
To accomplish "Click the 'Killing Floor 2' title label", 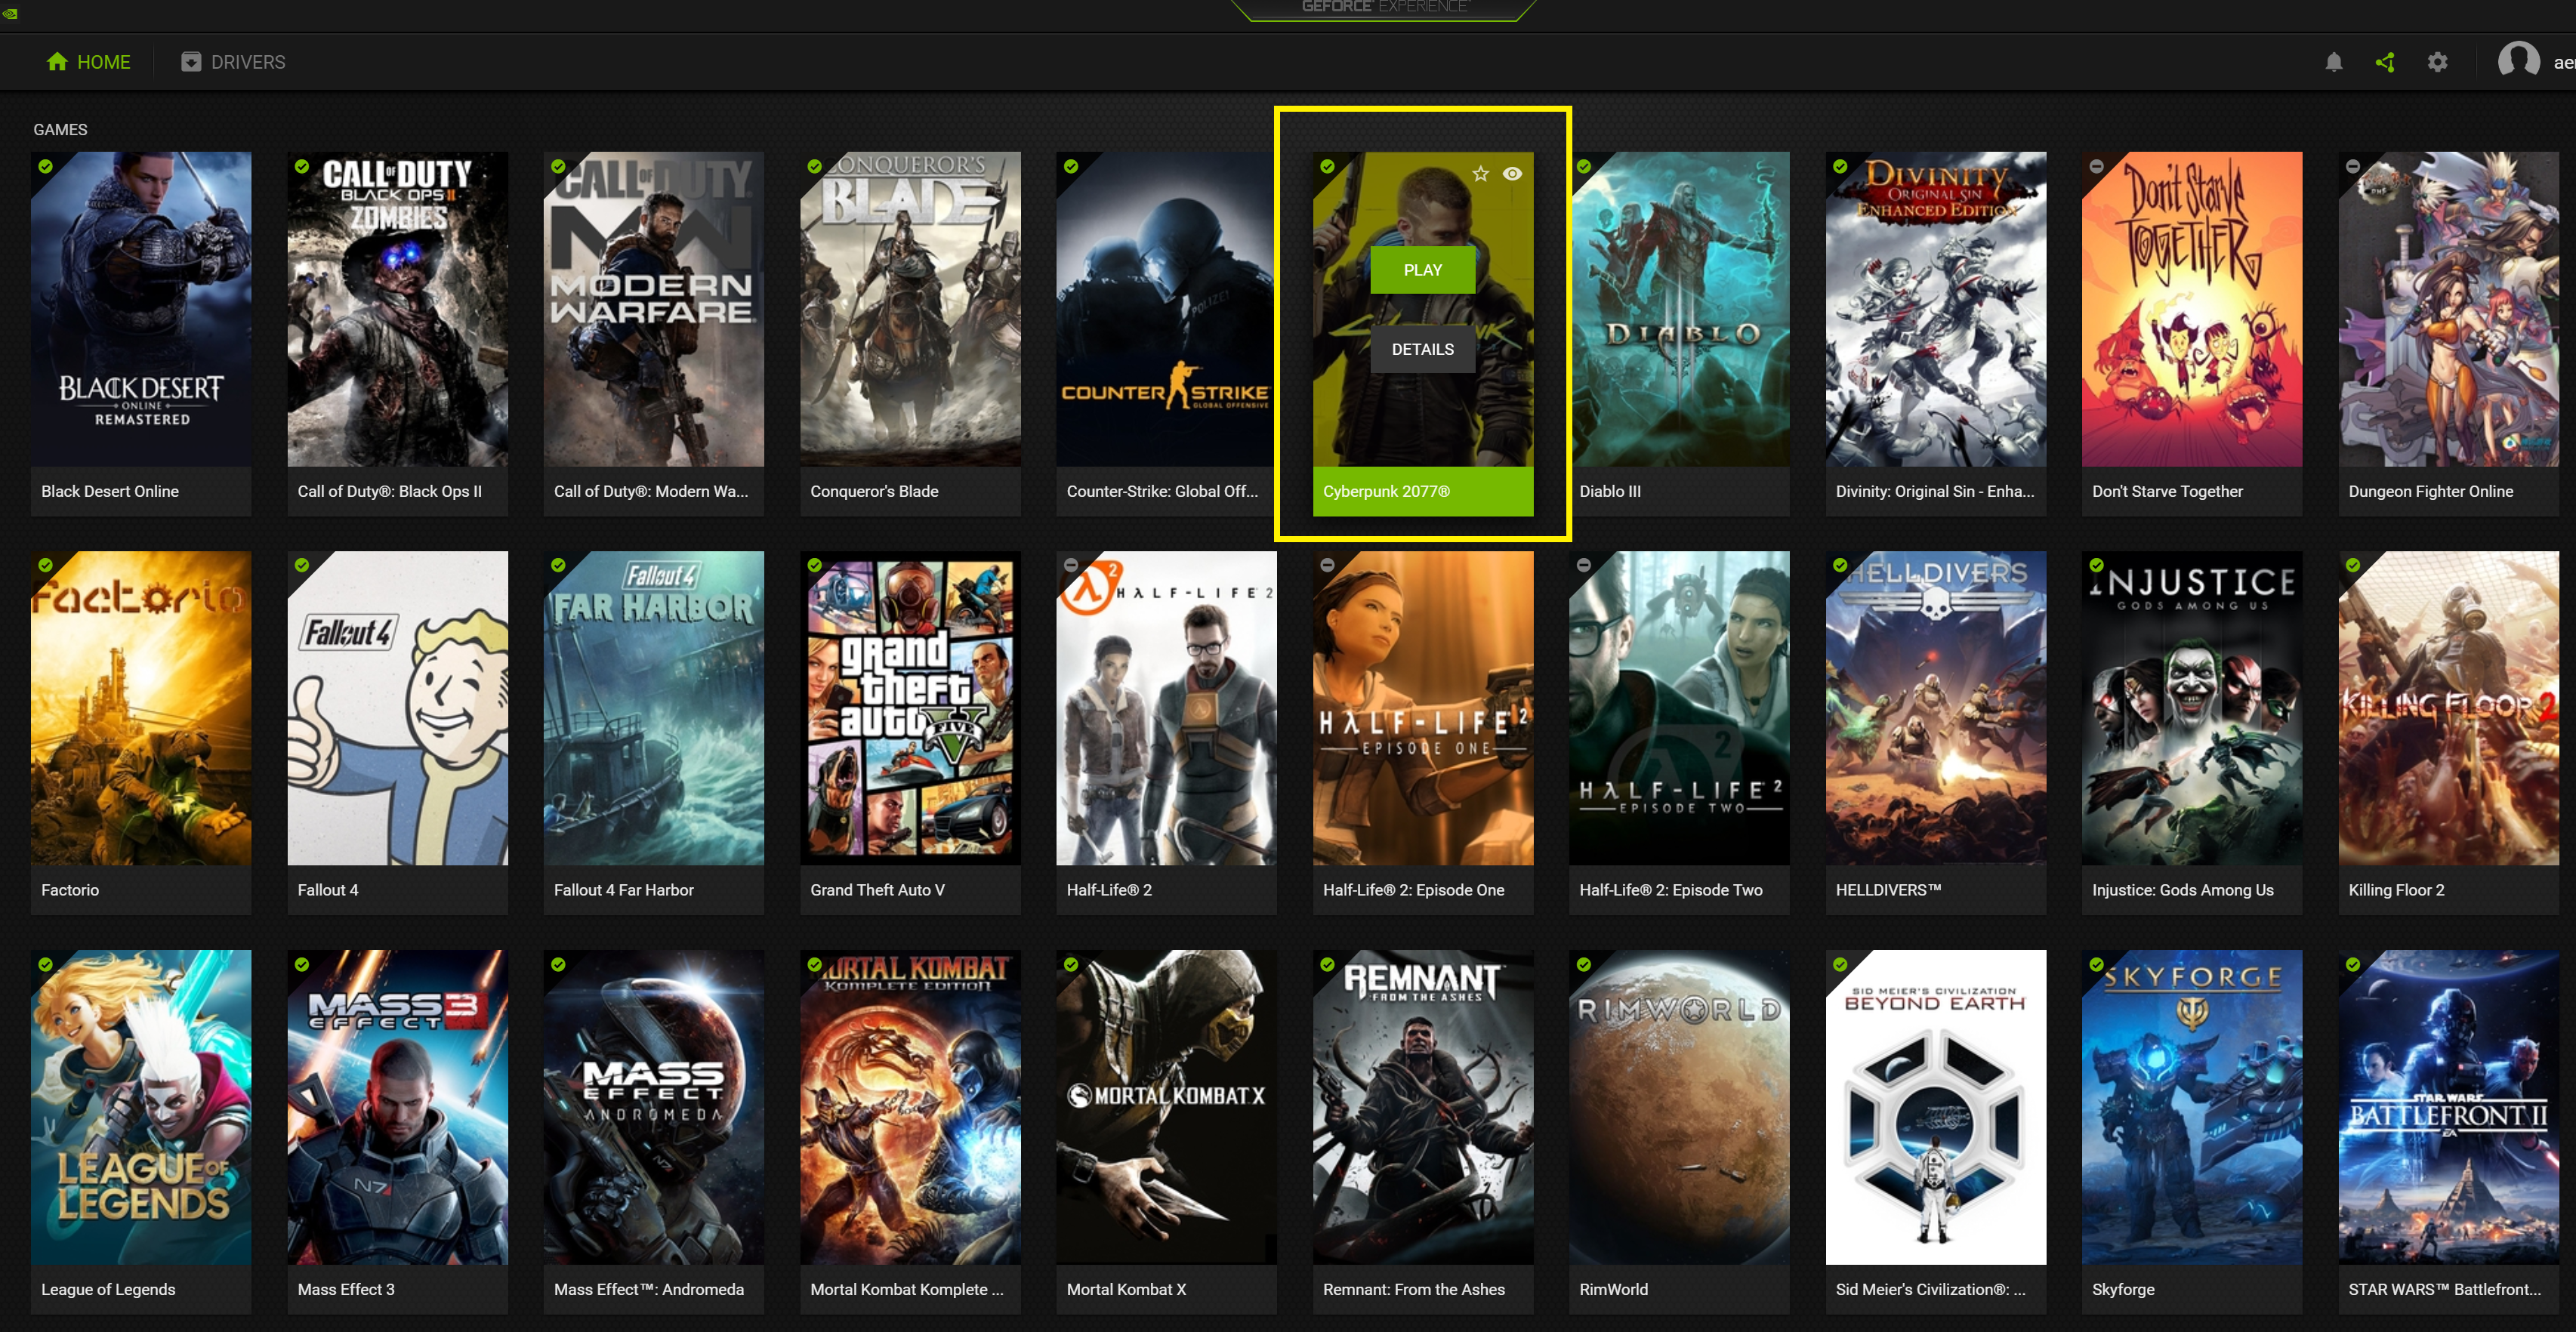I will [2396, 890].
